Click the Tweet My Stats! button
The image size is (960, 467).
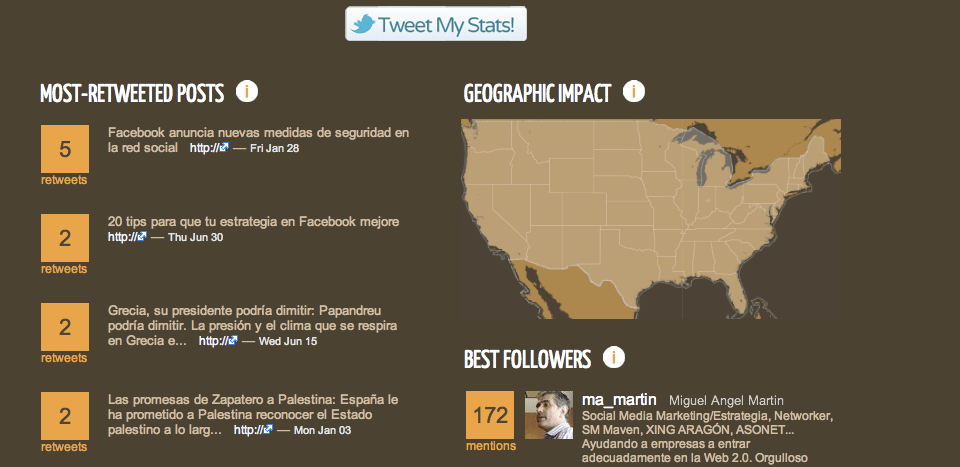pyautogui.click(x=435, y=24)
